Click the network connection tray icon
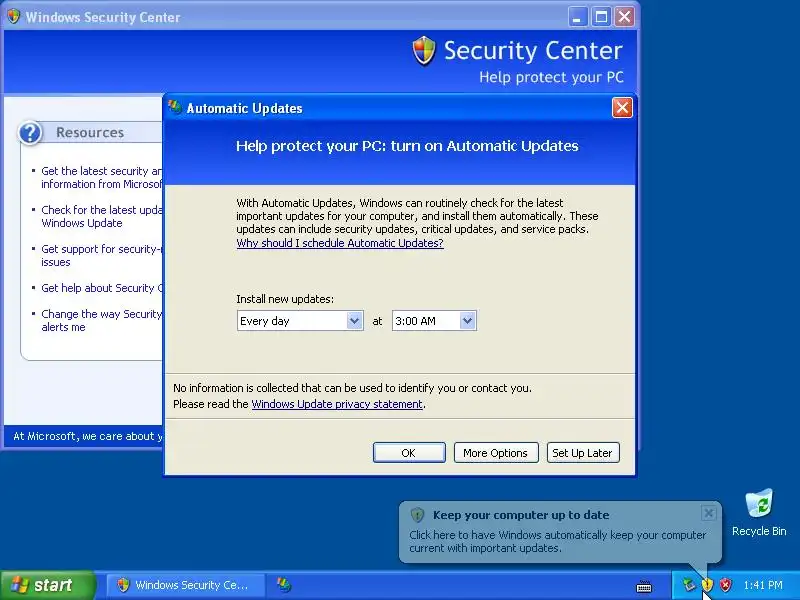The width and height of the screenshot is (800, 600). click(689, 585)
